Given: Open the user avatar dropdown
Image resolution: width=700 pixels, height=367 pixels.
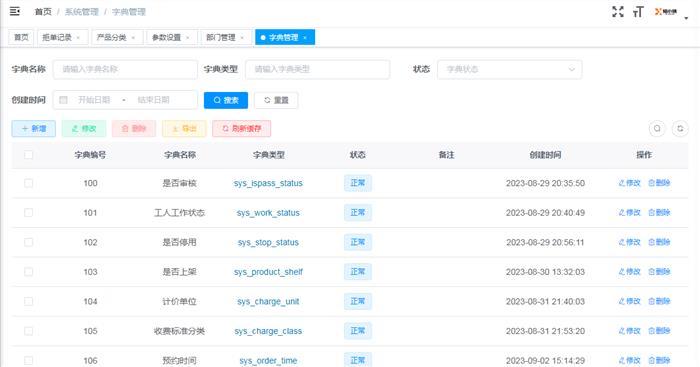Looking at the screenshot, I should (671, 12).
